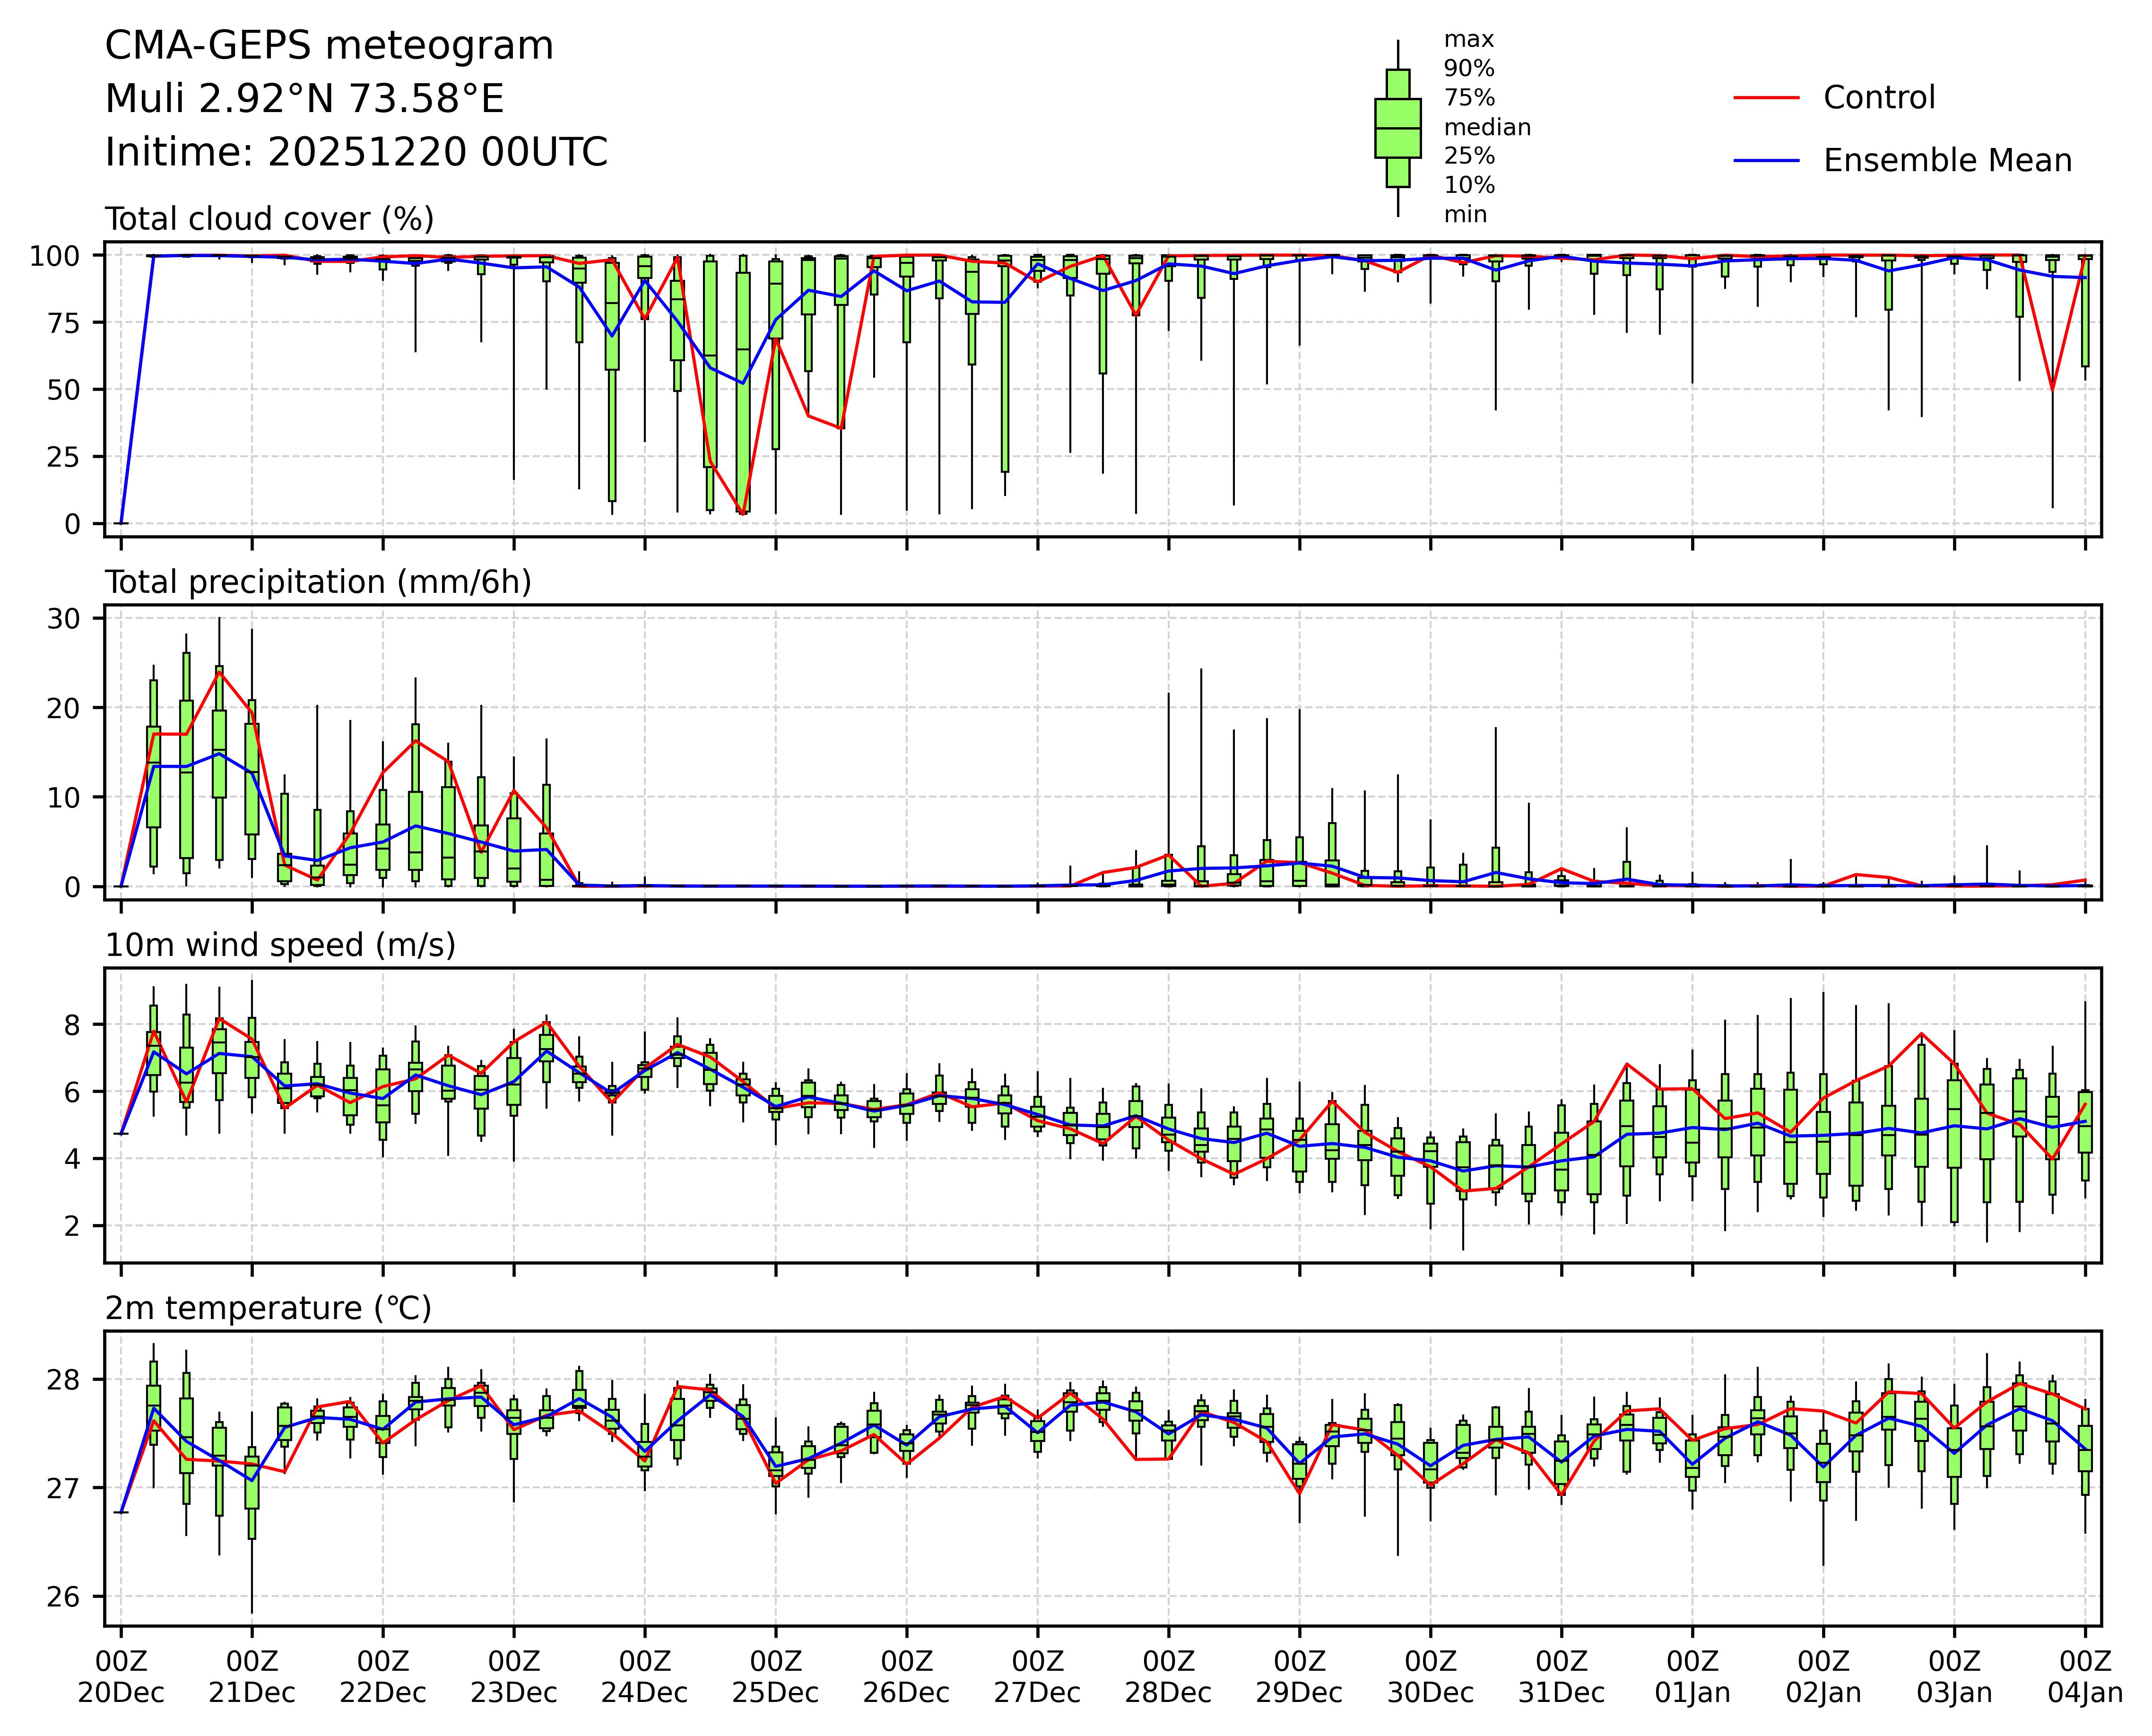The width and height of the screenshot is (2152, 1736).
Task: Click the 'Muli 2.92°N 73.58°E' location text
Action: 304,99
